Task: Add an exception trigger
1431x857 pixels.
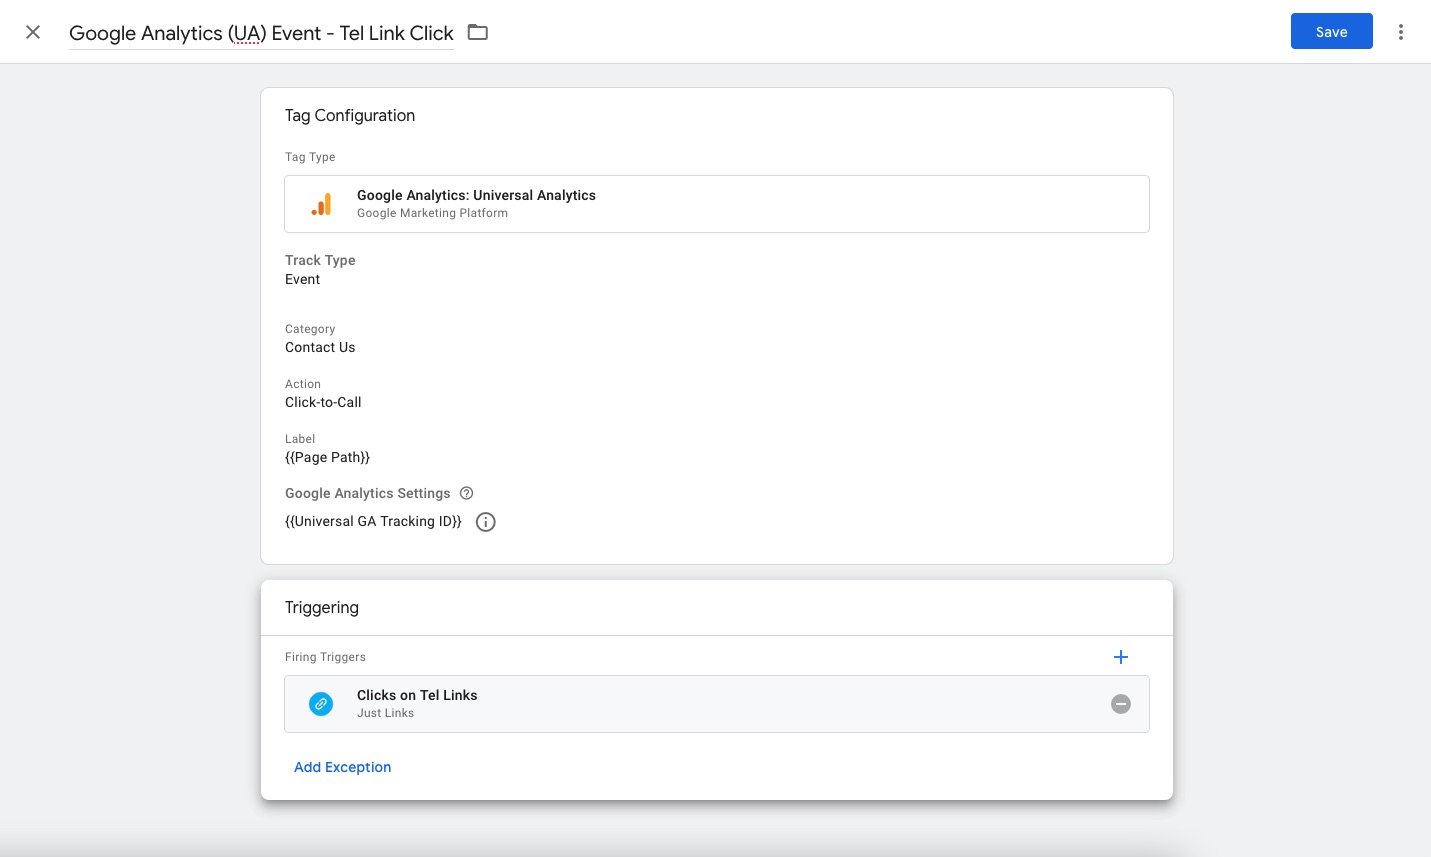Action: coord(342,767)
